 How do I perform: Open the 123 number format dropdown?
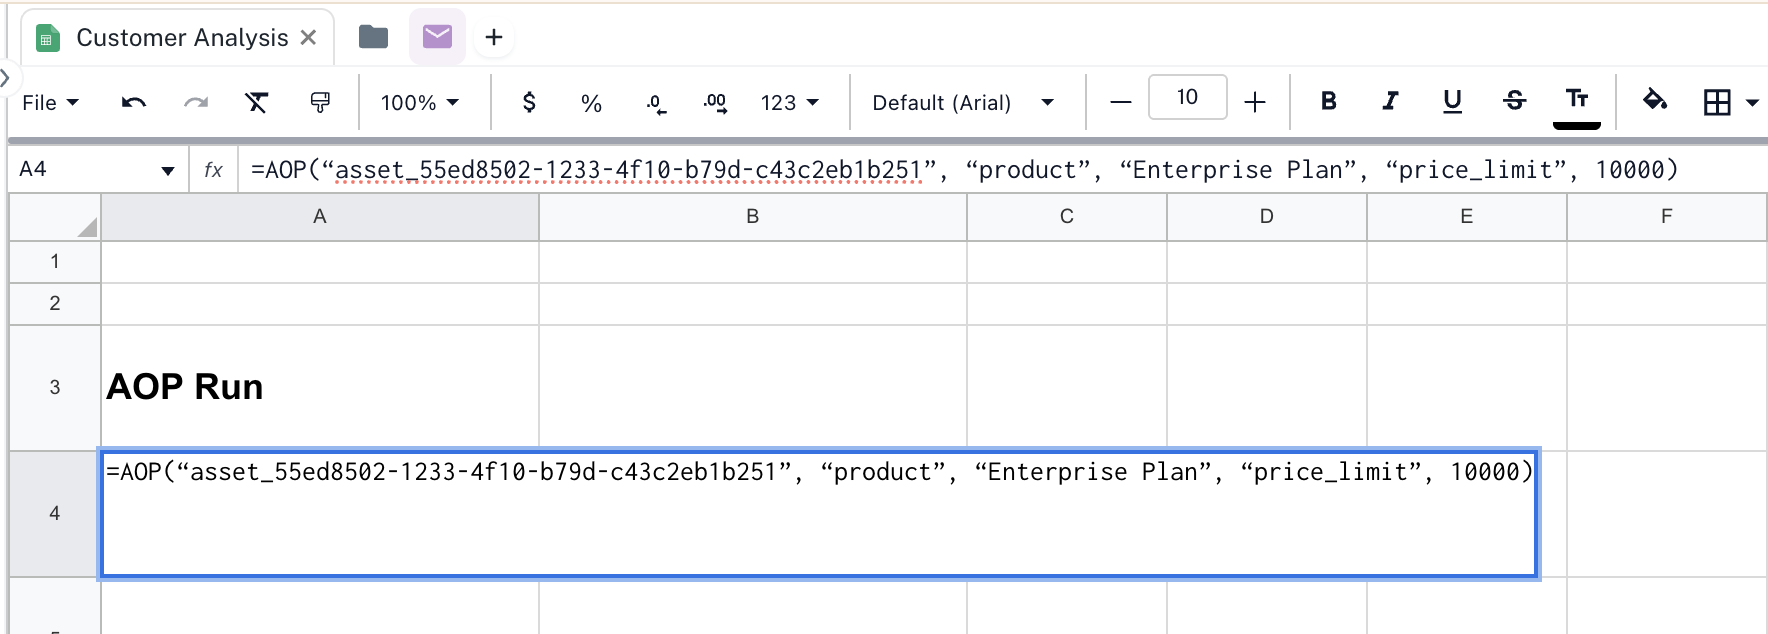[789, 102]
